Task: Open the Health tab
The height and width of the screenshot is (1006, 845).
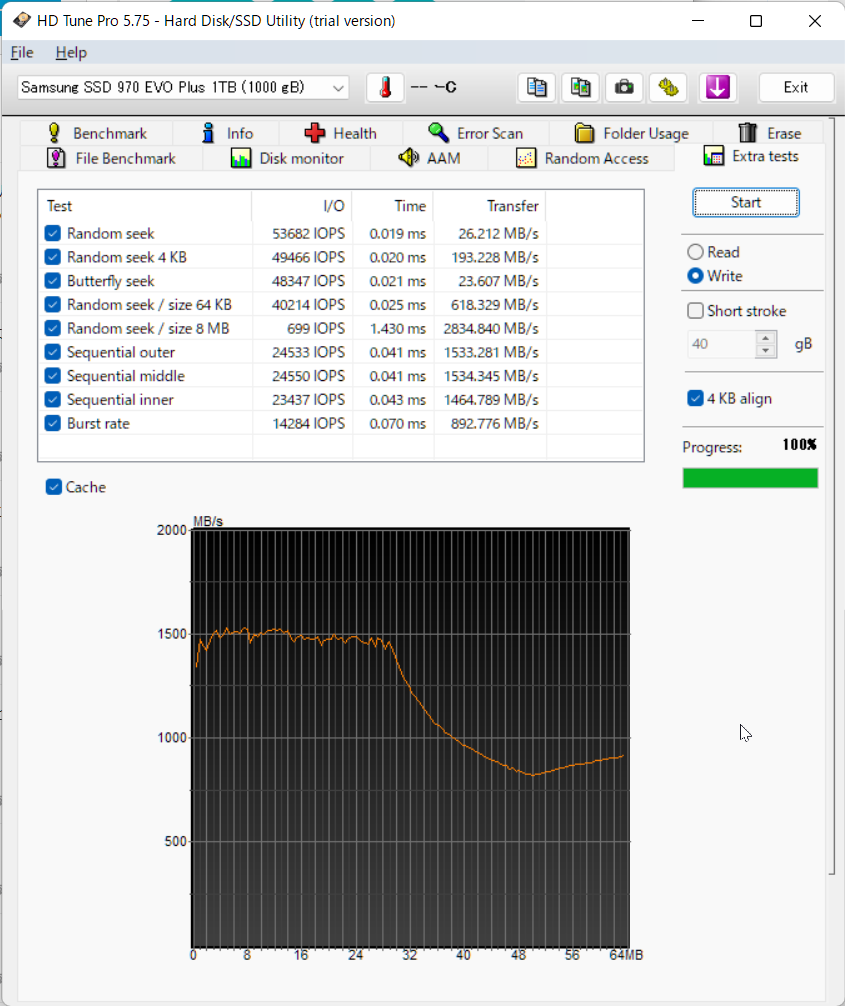Action: pyautogui.click(x=340, y=133)
